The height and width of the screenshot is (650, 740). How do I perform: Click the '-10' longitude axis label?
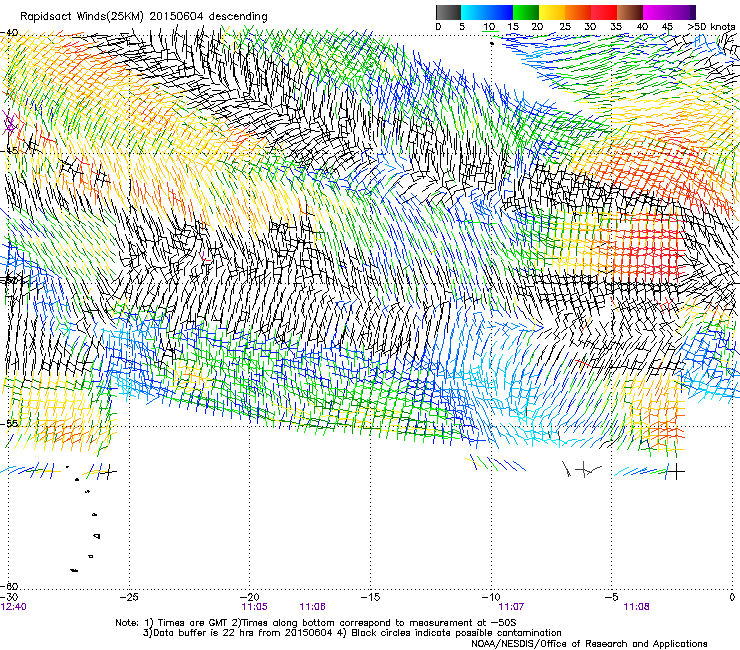(491, 597)
